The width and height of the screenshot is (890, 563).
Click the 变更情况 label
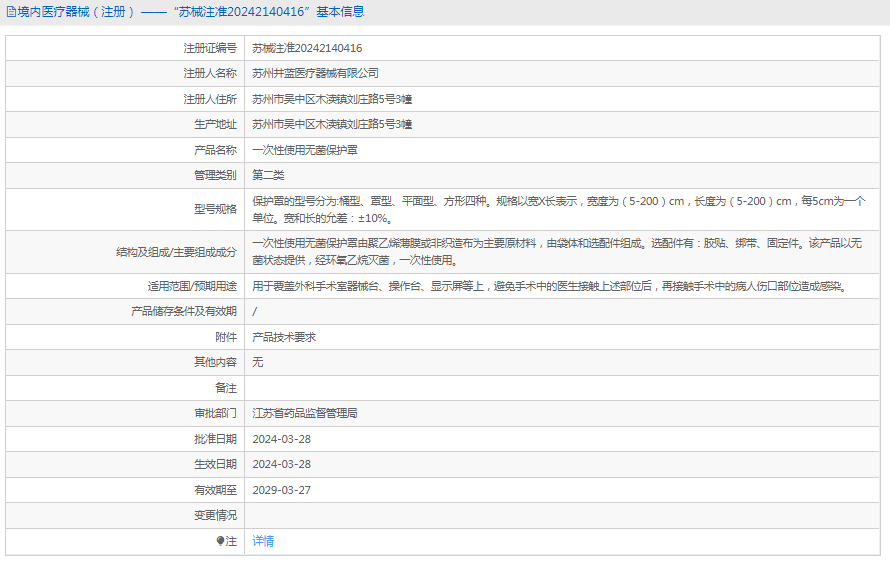click(215, 515)
